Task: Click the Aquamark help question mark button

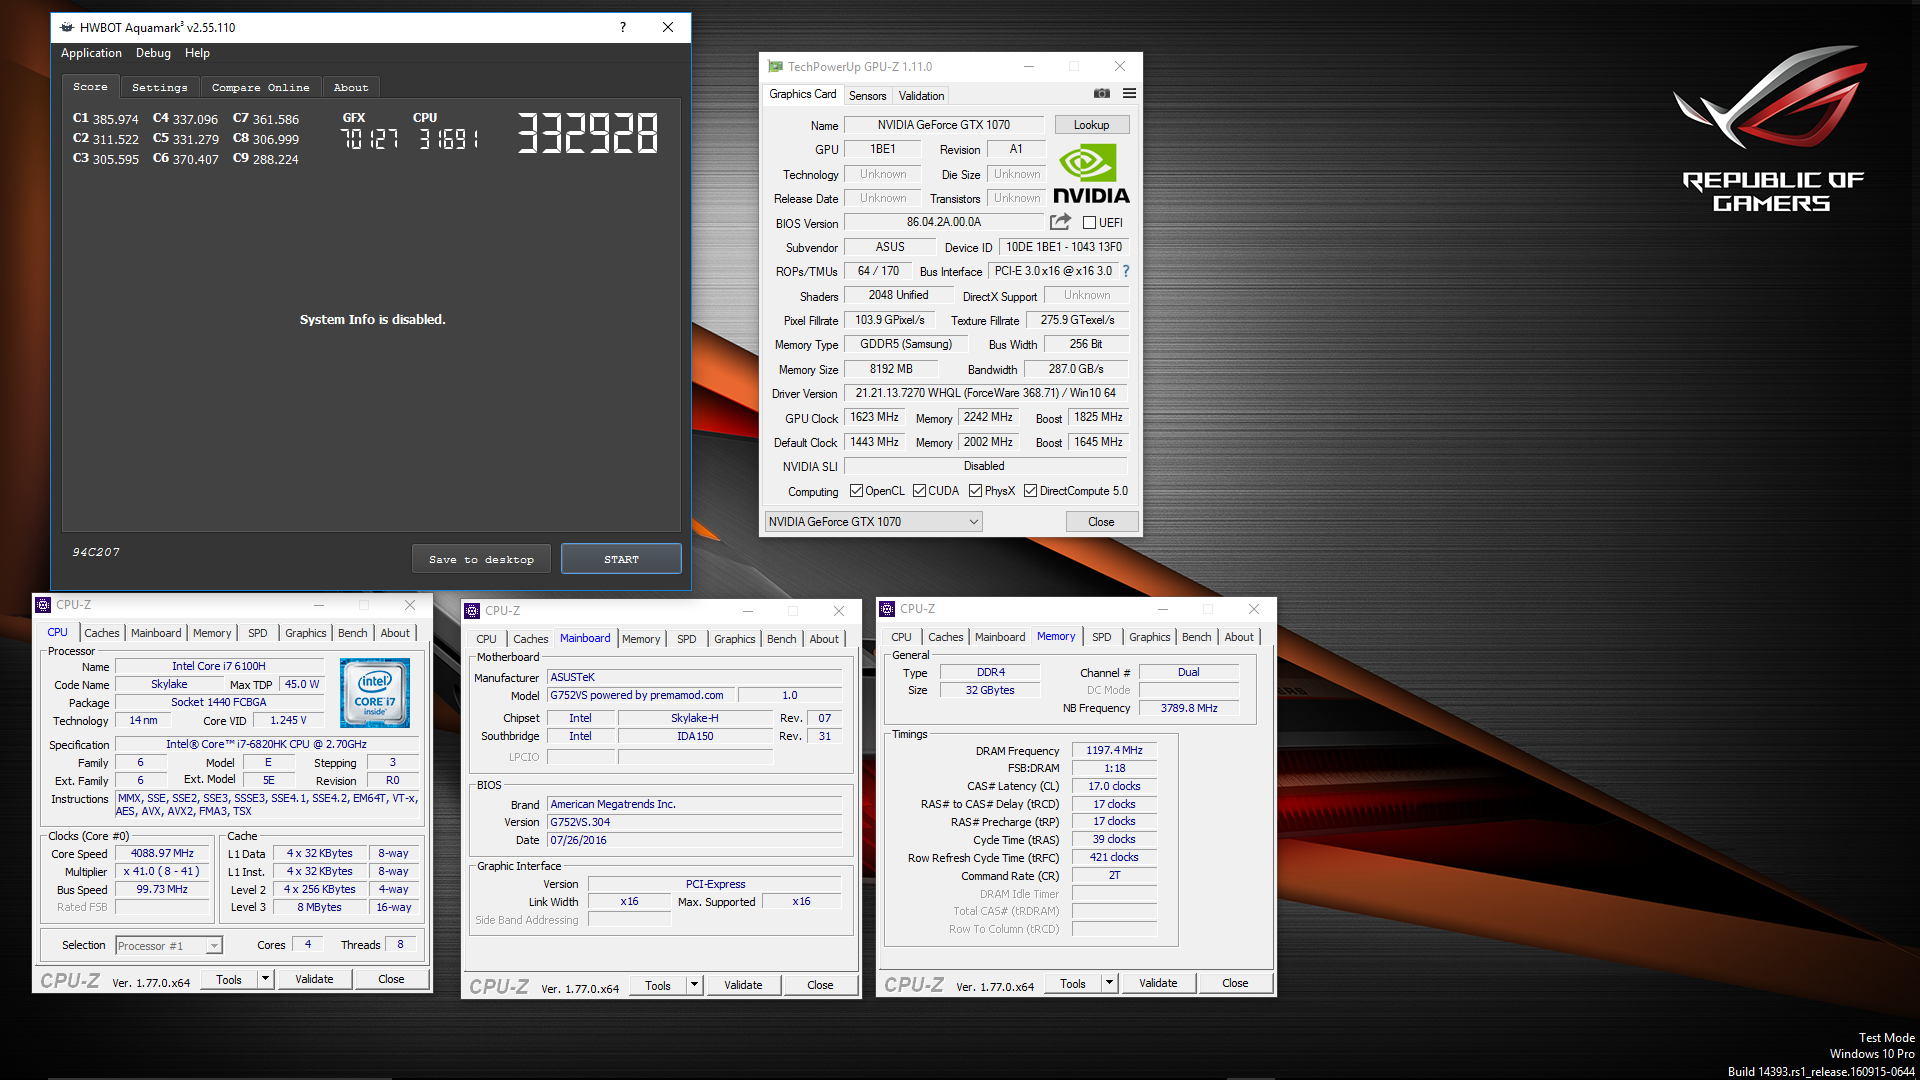Action: [x=622, y=27]
